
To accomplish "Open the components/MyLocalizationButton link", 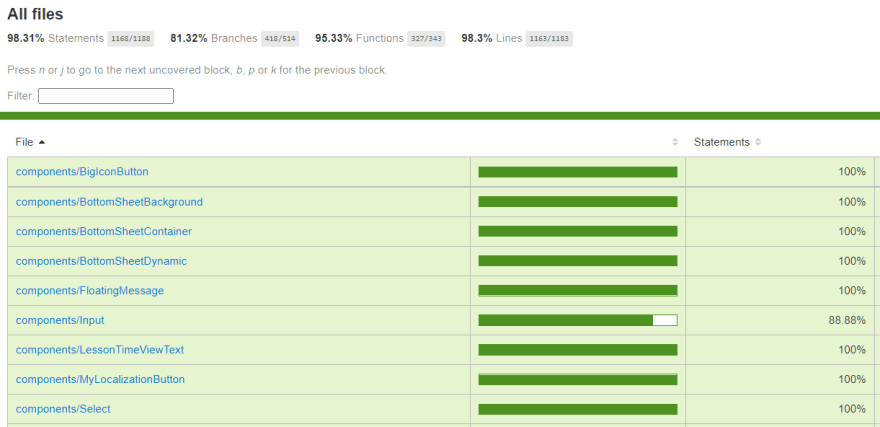I will [x=100, y=380].
